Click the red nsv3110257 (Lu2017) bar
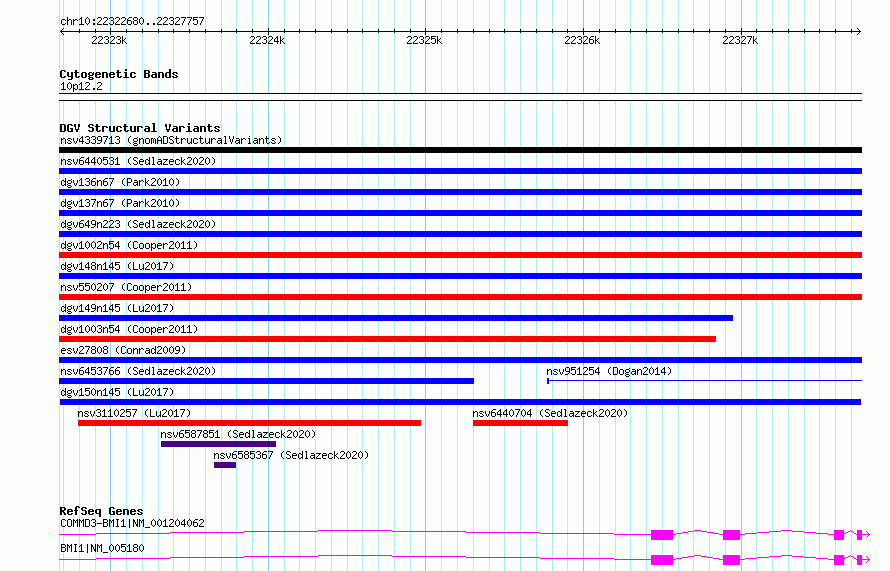This screenshot has width=890, height=571. [249, 423]
